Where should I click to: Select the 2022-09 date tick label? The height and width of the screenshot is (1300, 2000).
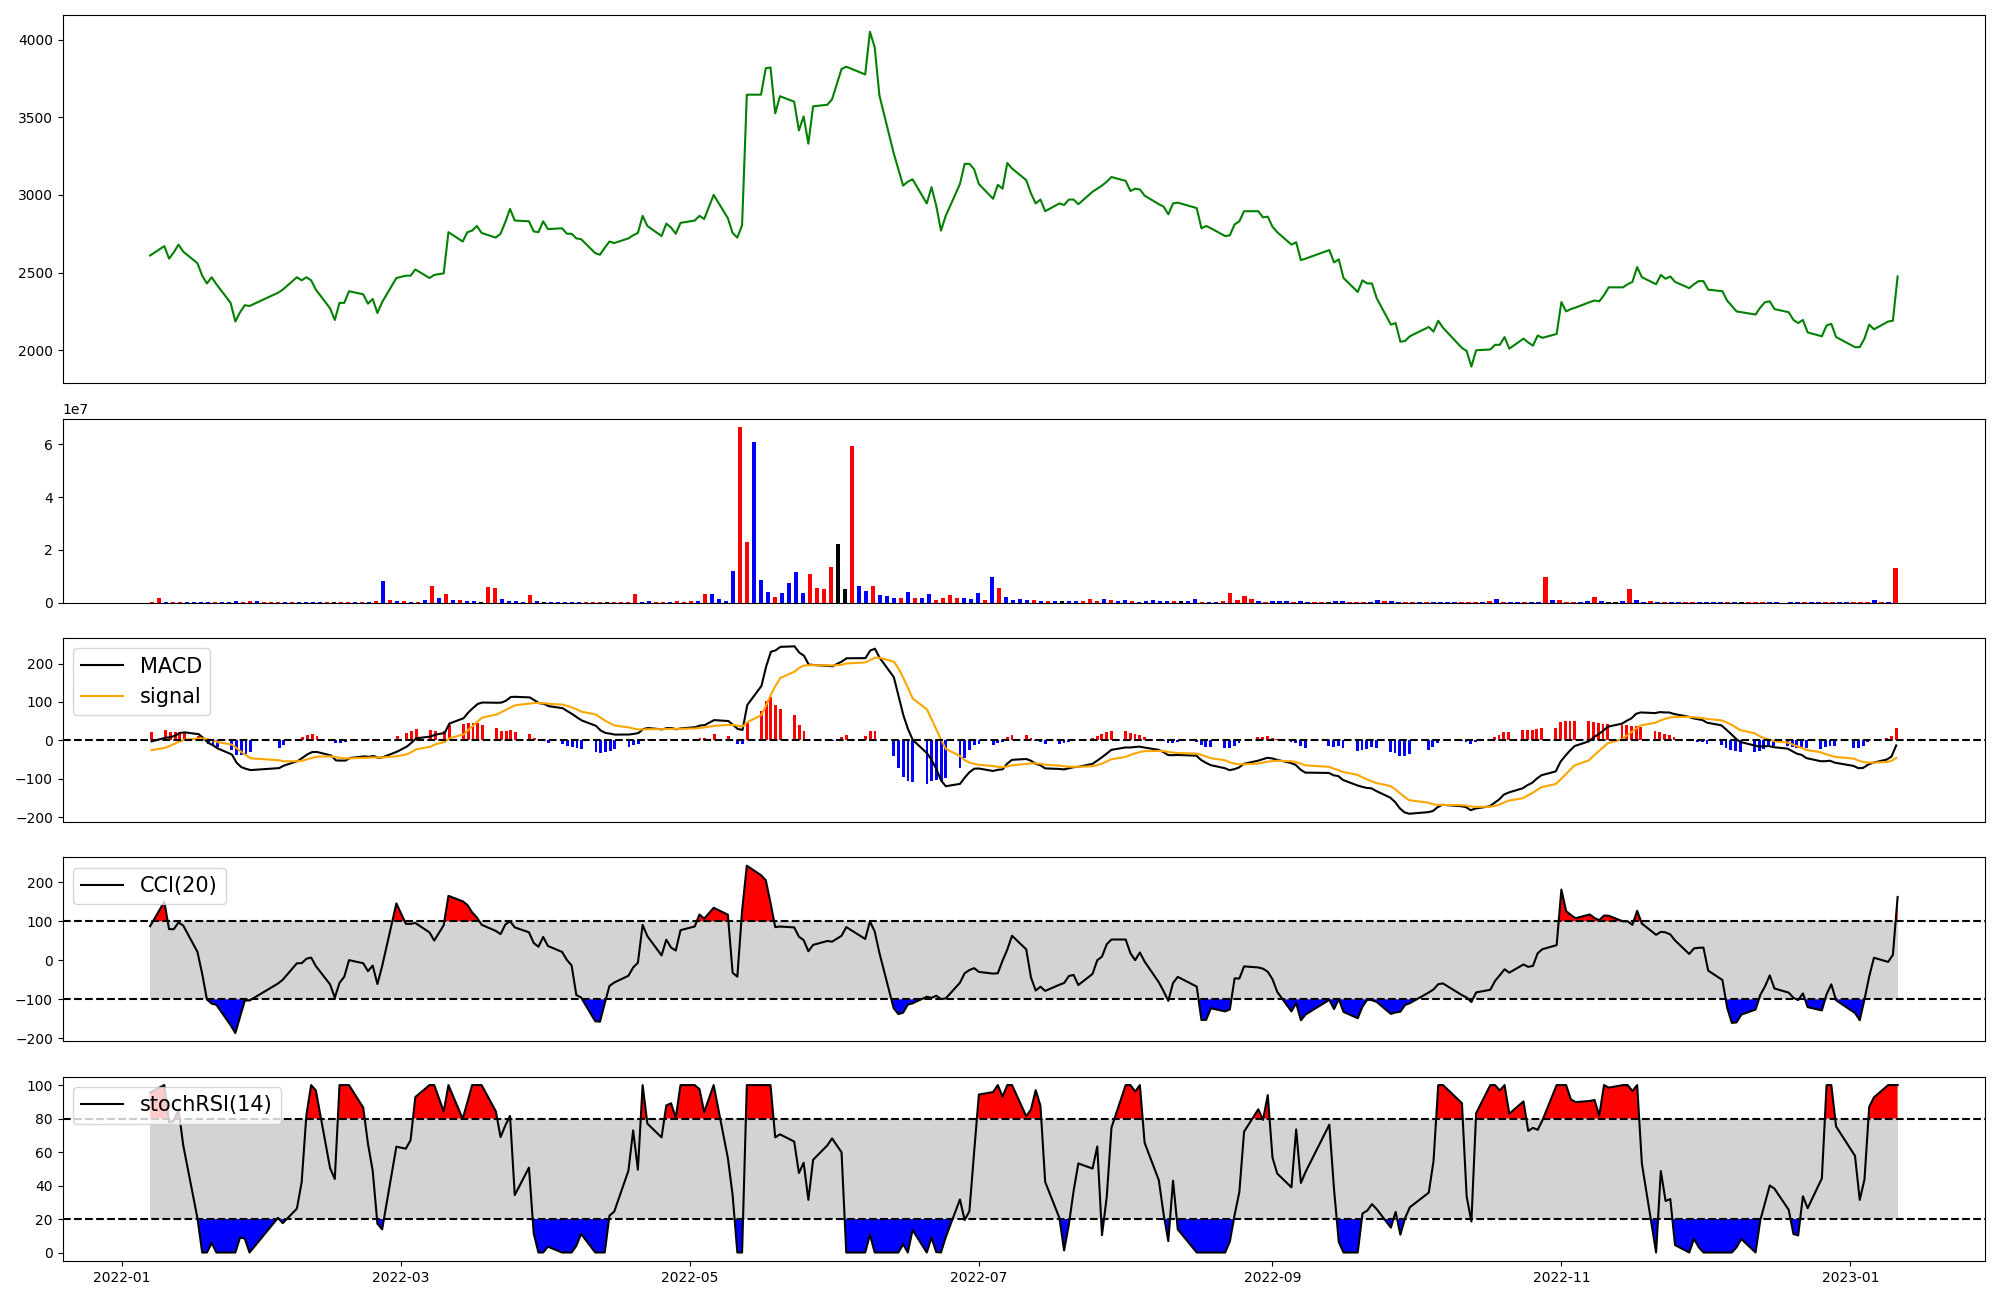tap(1272, 1277)
